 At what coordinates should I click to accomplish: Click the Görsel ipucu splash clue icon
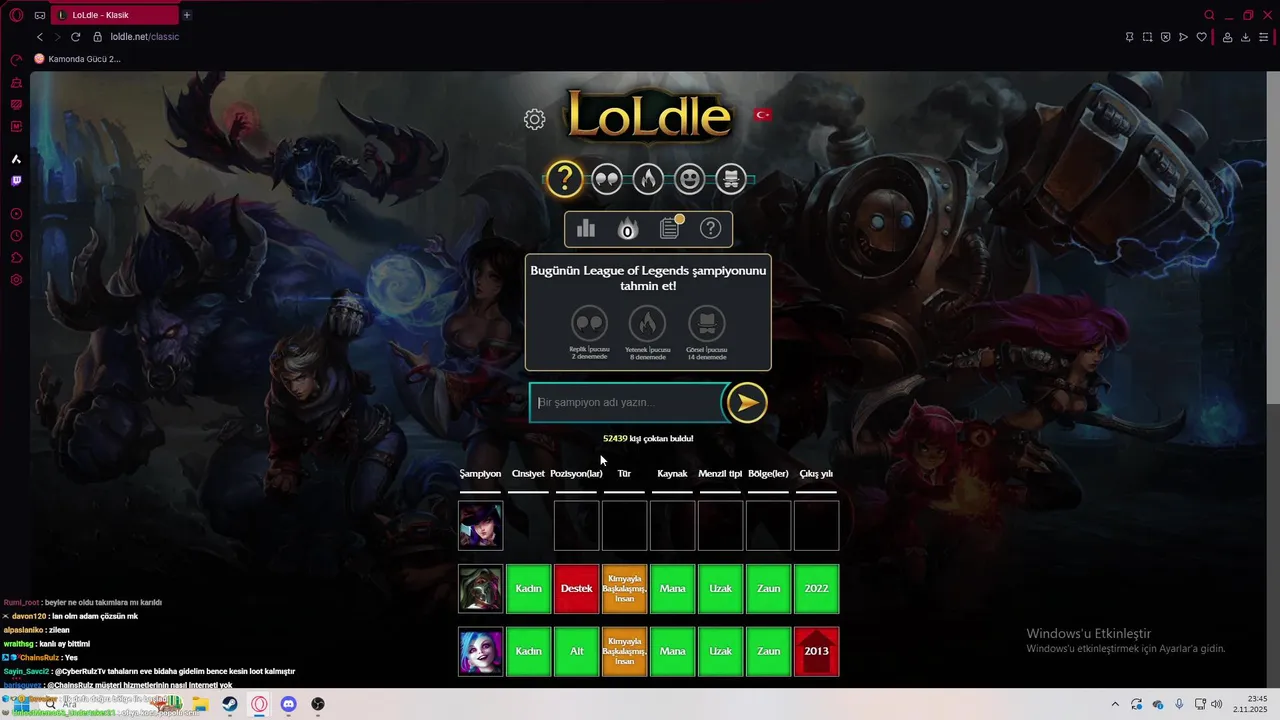pyautogui.click(x=707, y=324)
